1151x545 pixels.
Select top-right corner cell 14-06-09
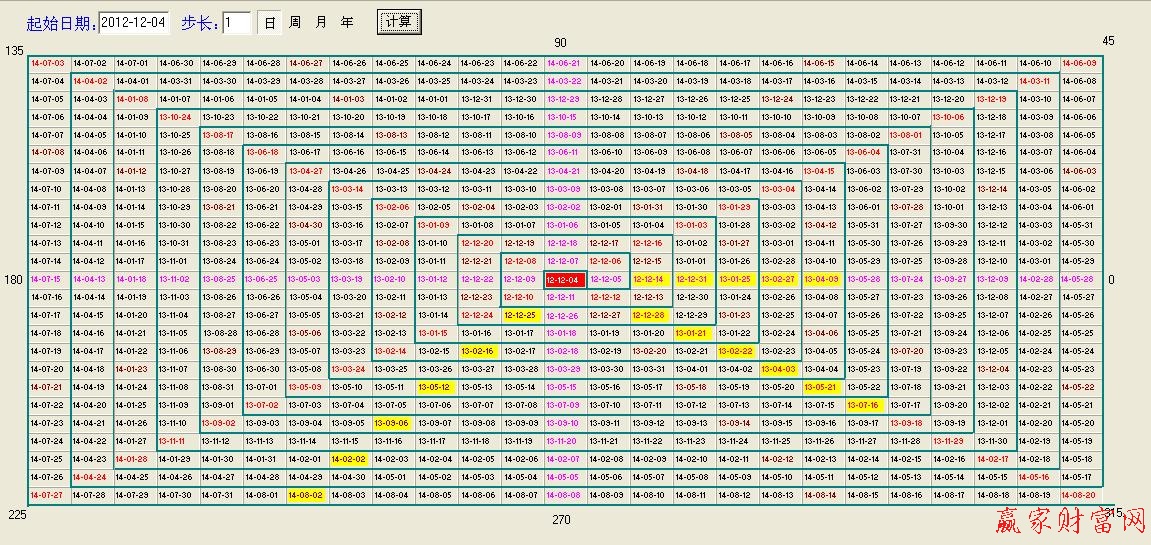coord(1078,63)
